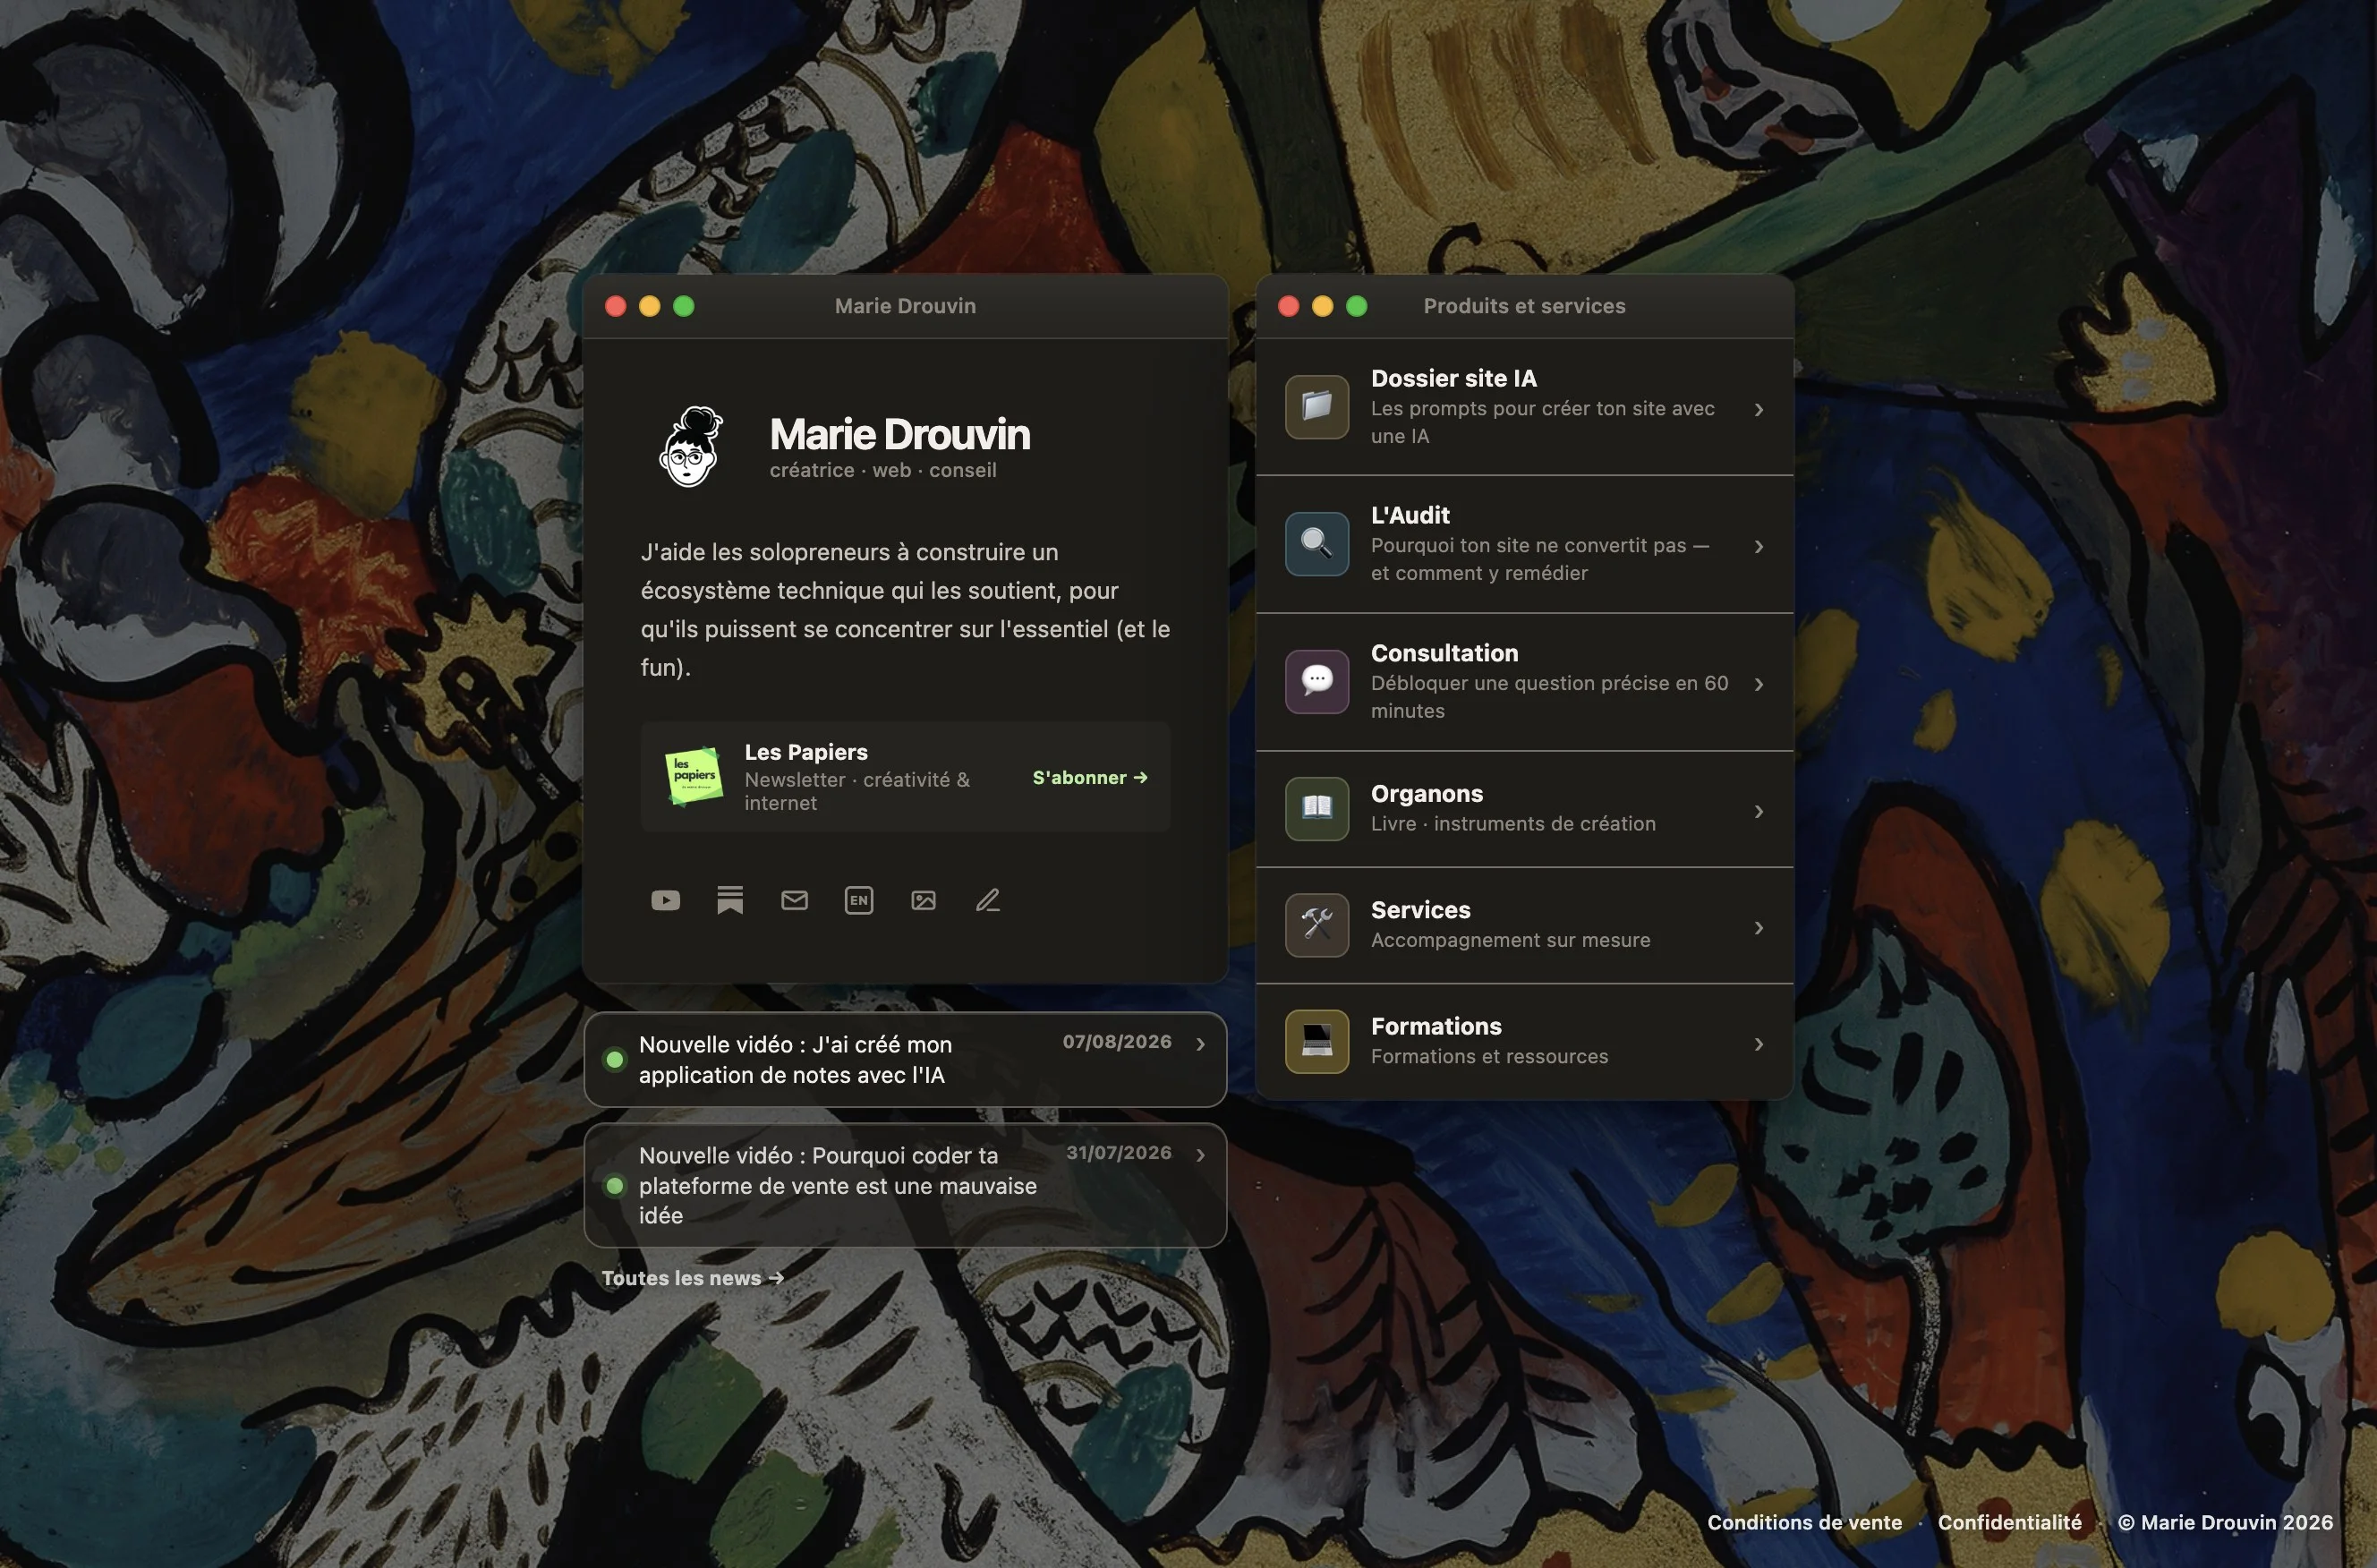This screenshot has width=2377, height=1568.
Task: Open news about plateforme de vente mauvaise idée
Action: pyautogui.click(x=905, y=1185)
